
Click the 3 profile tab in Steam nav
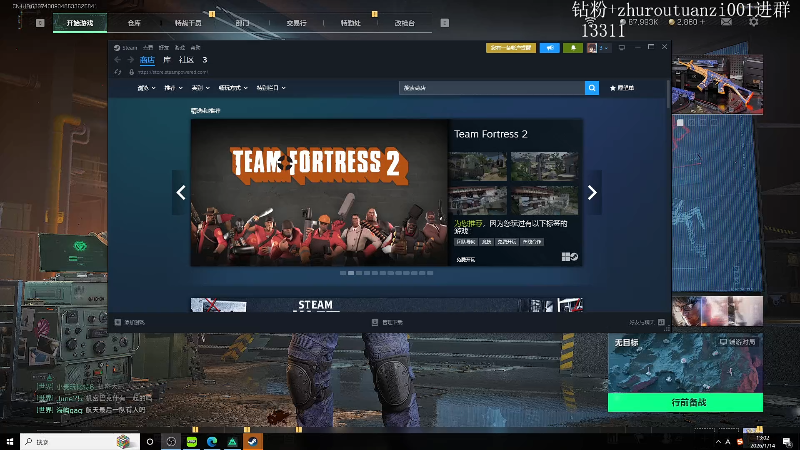[x=205, y=60]
